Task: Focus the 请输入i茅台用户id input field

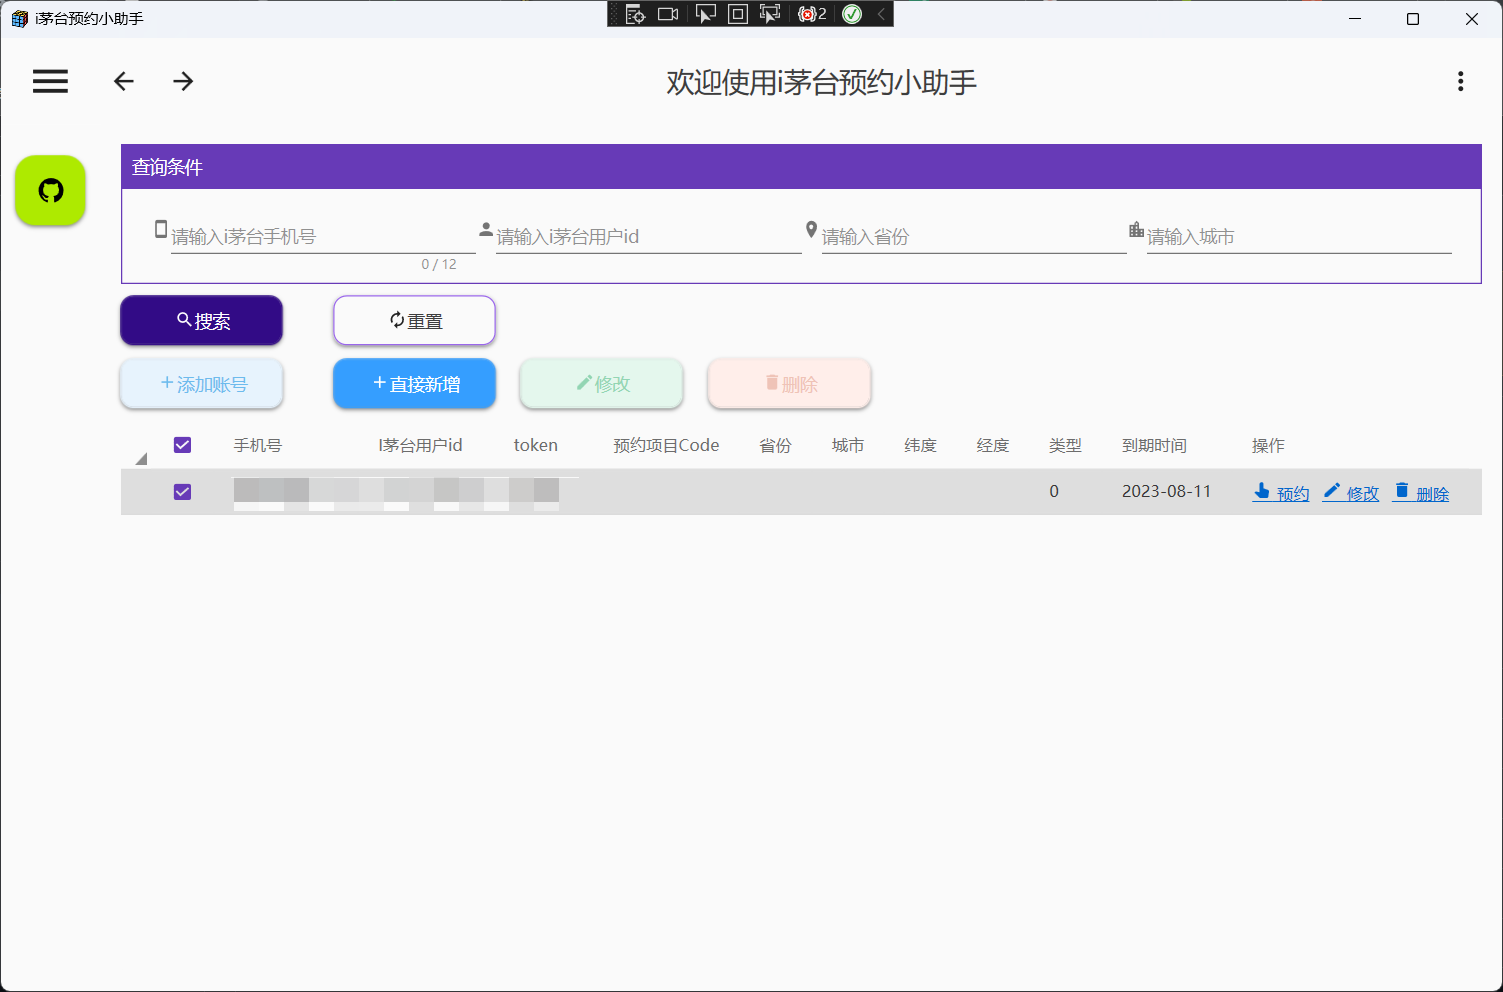Action: click(649, 237)
